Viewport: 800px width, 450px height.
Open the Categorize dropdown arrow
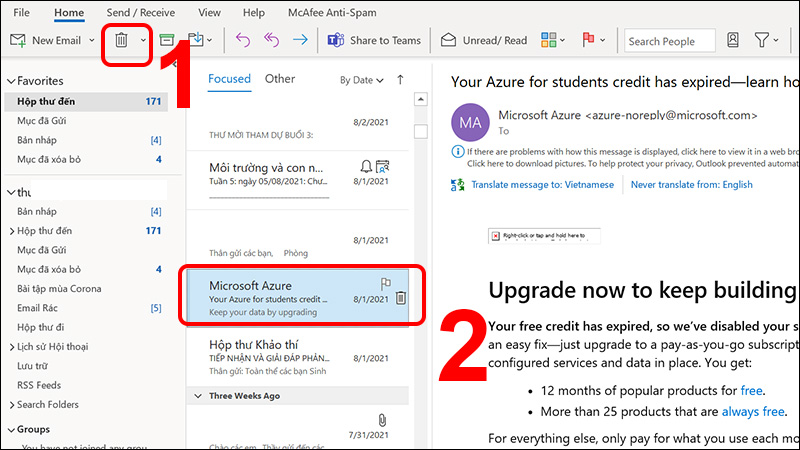point(562,40)
